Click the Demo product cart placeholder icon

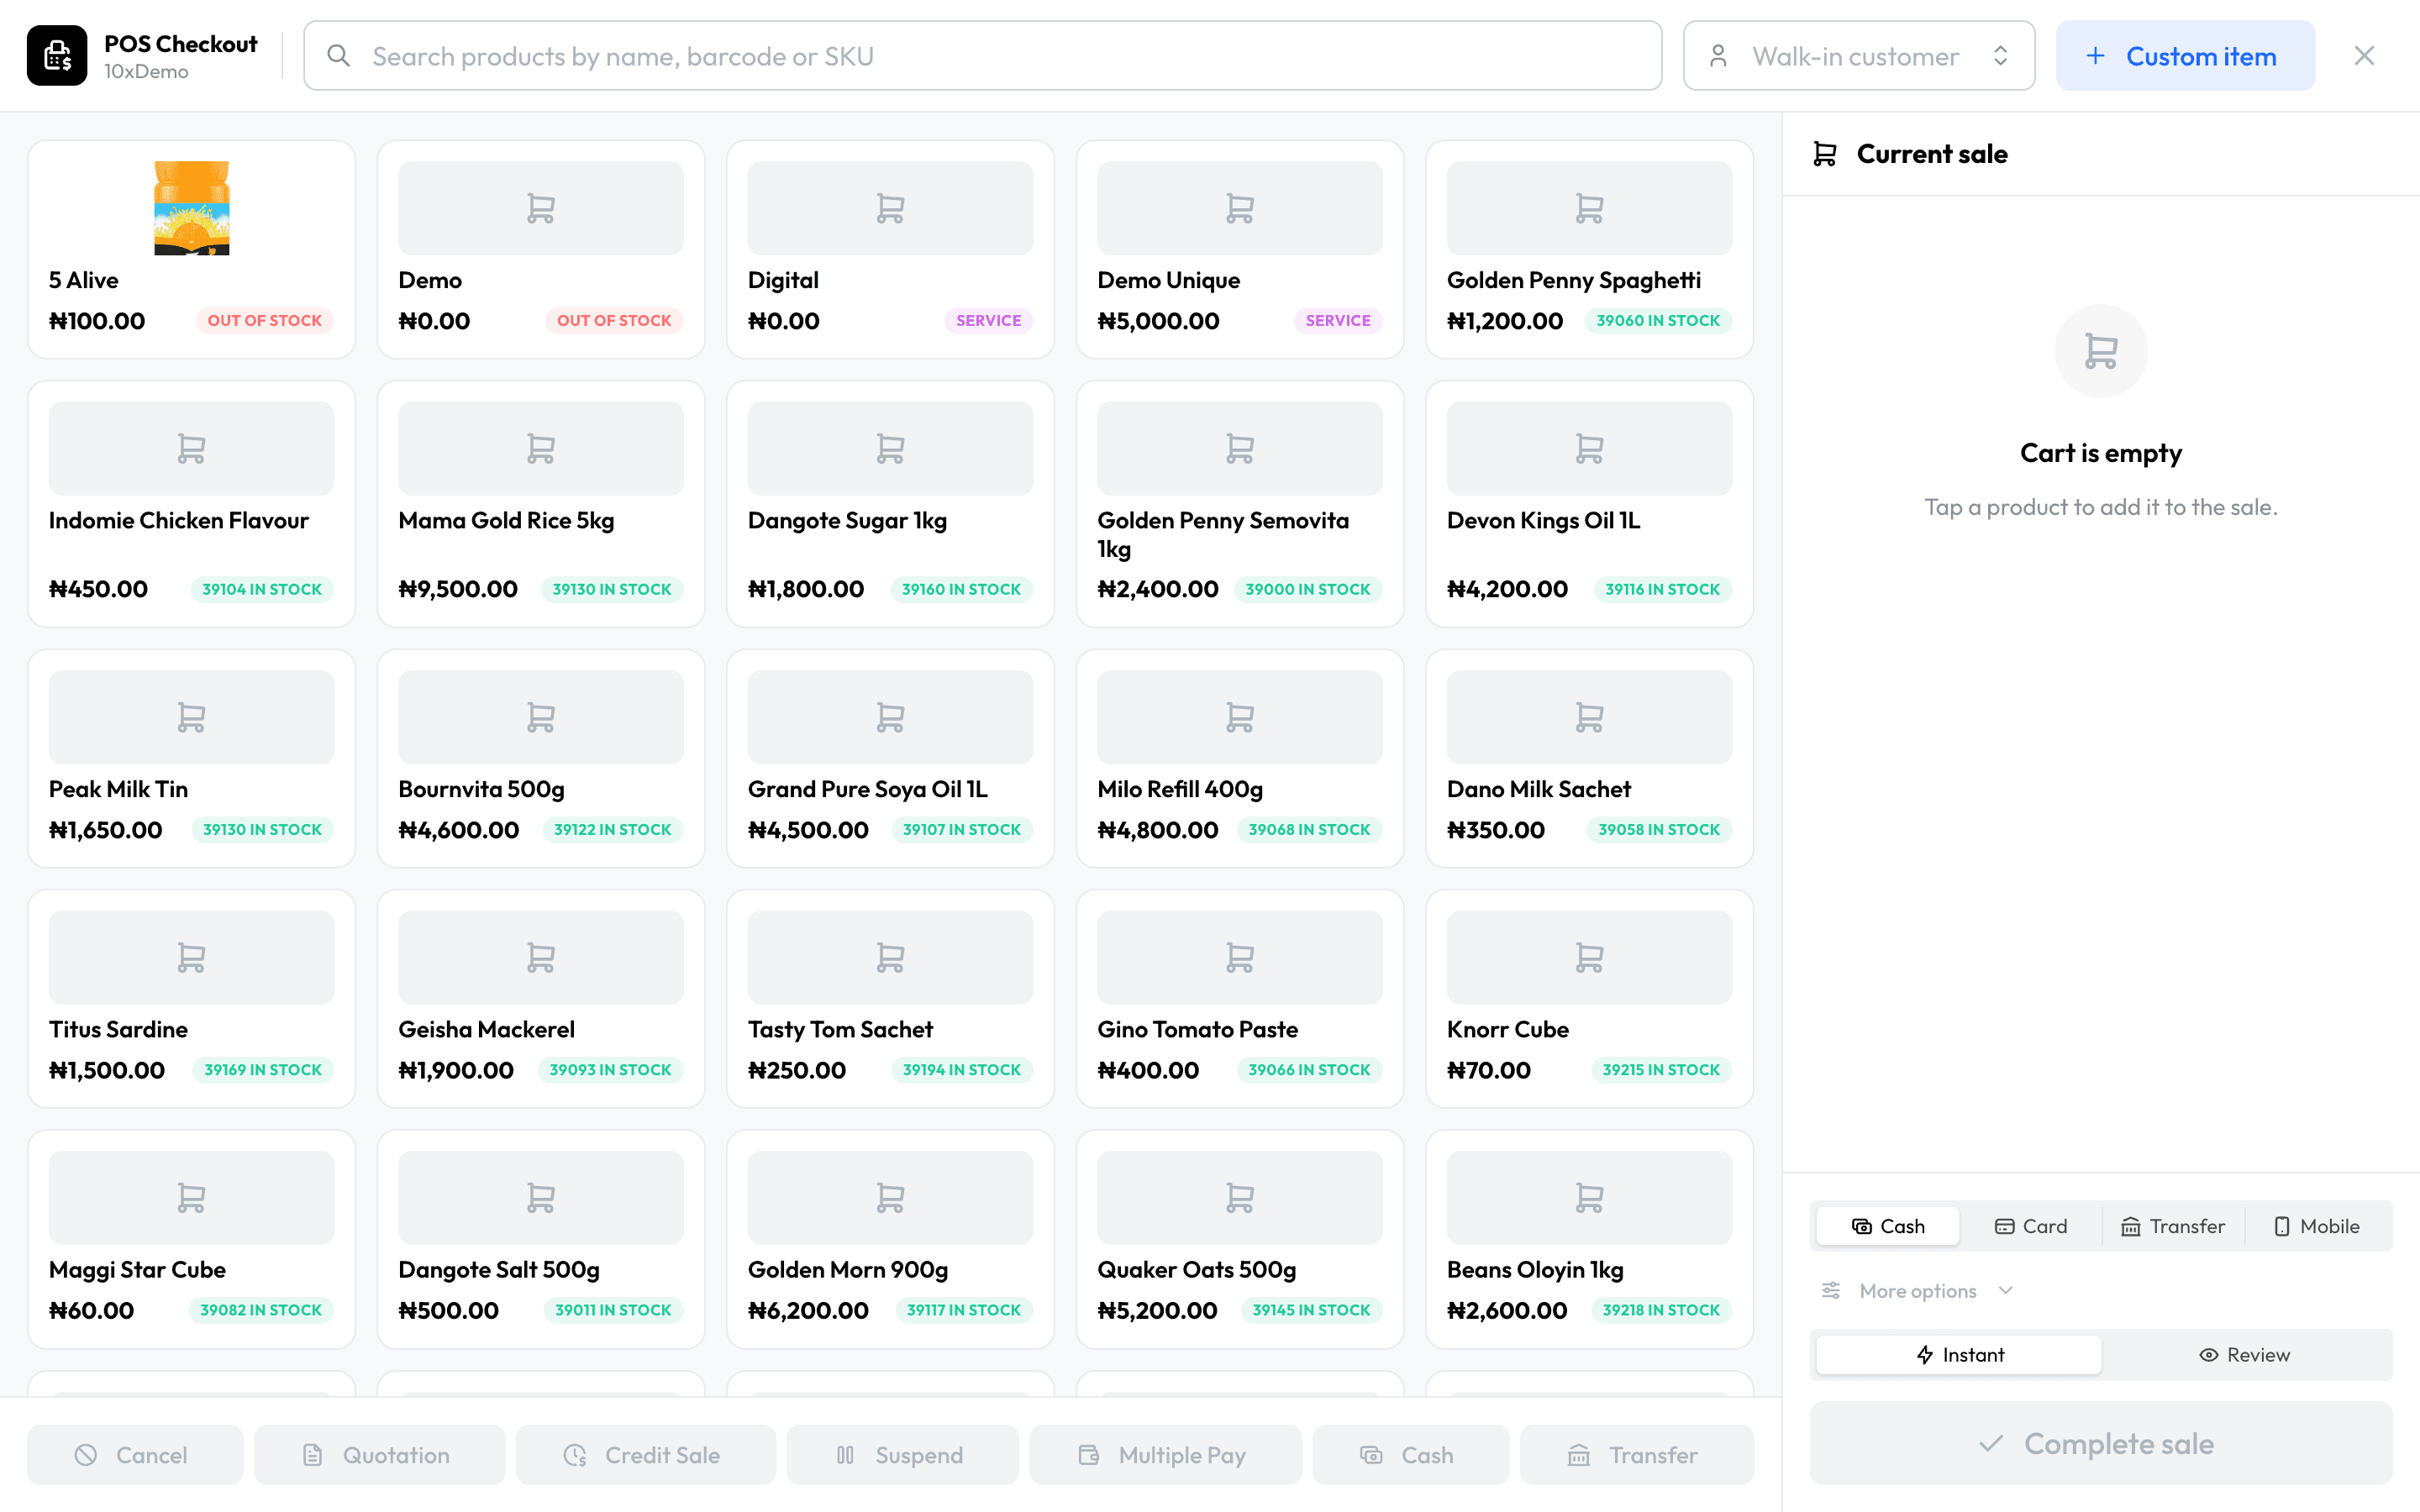coord(541,208)
